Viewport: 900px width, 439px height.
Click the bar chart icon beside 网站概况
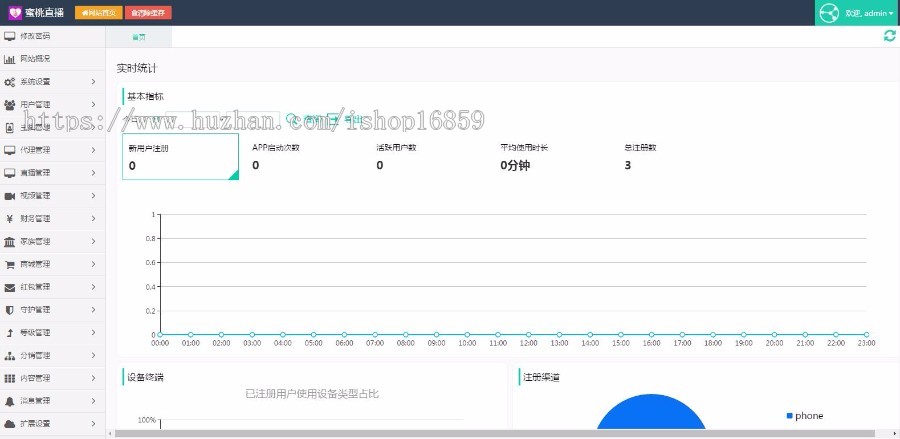[10, 59]
